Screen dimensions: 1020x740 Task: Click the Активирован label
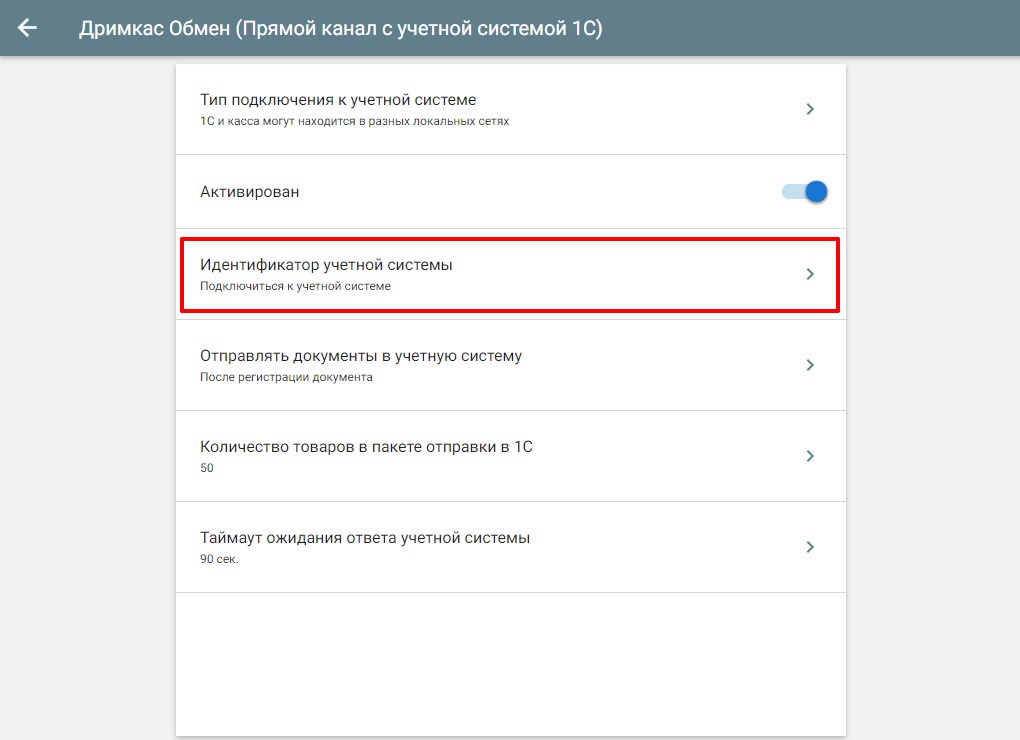coord(249,192)
